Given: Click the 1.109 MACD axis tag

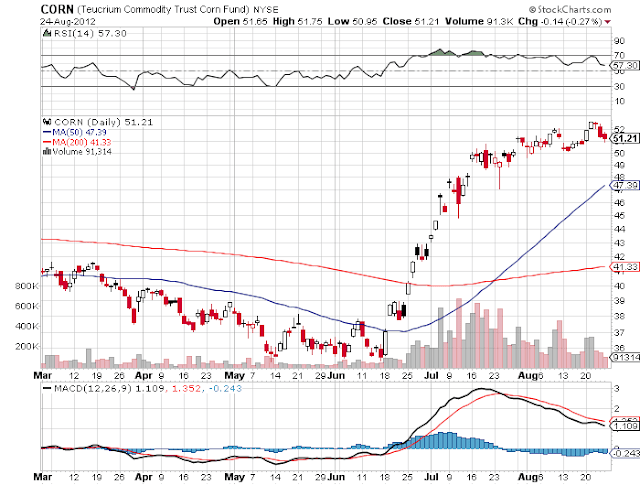Looking at the screenshot, I should click(624, 426).
